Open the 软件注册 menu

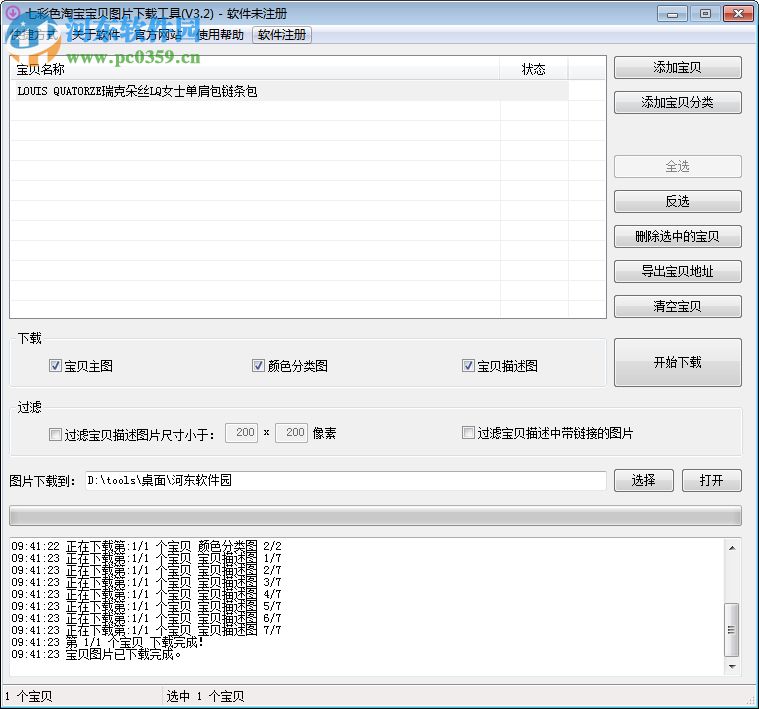(x=282, y=35)
